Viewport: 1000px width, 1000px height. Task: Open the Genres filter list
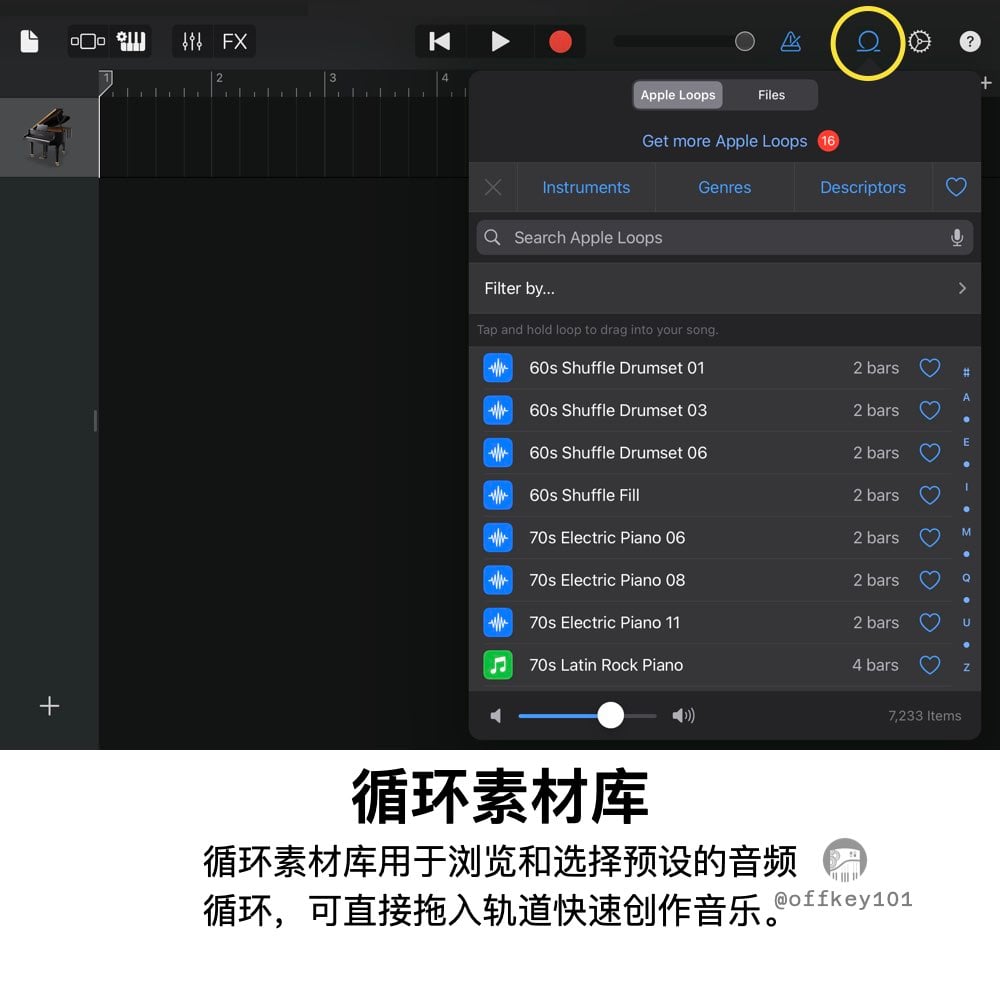pyautogui.click(x=724, y=187)
